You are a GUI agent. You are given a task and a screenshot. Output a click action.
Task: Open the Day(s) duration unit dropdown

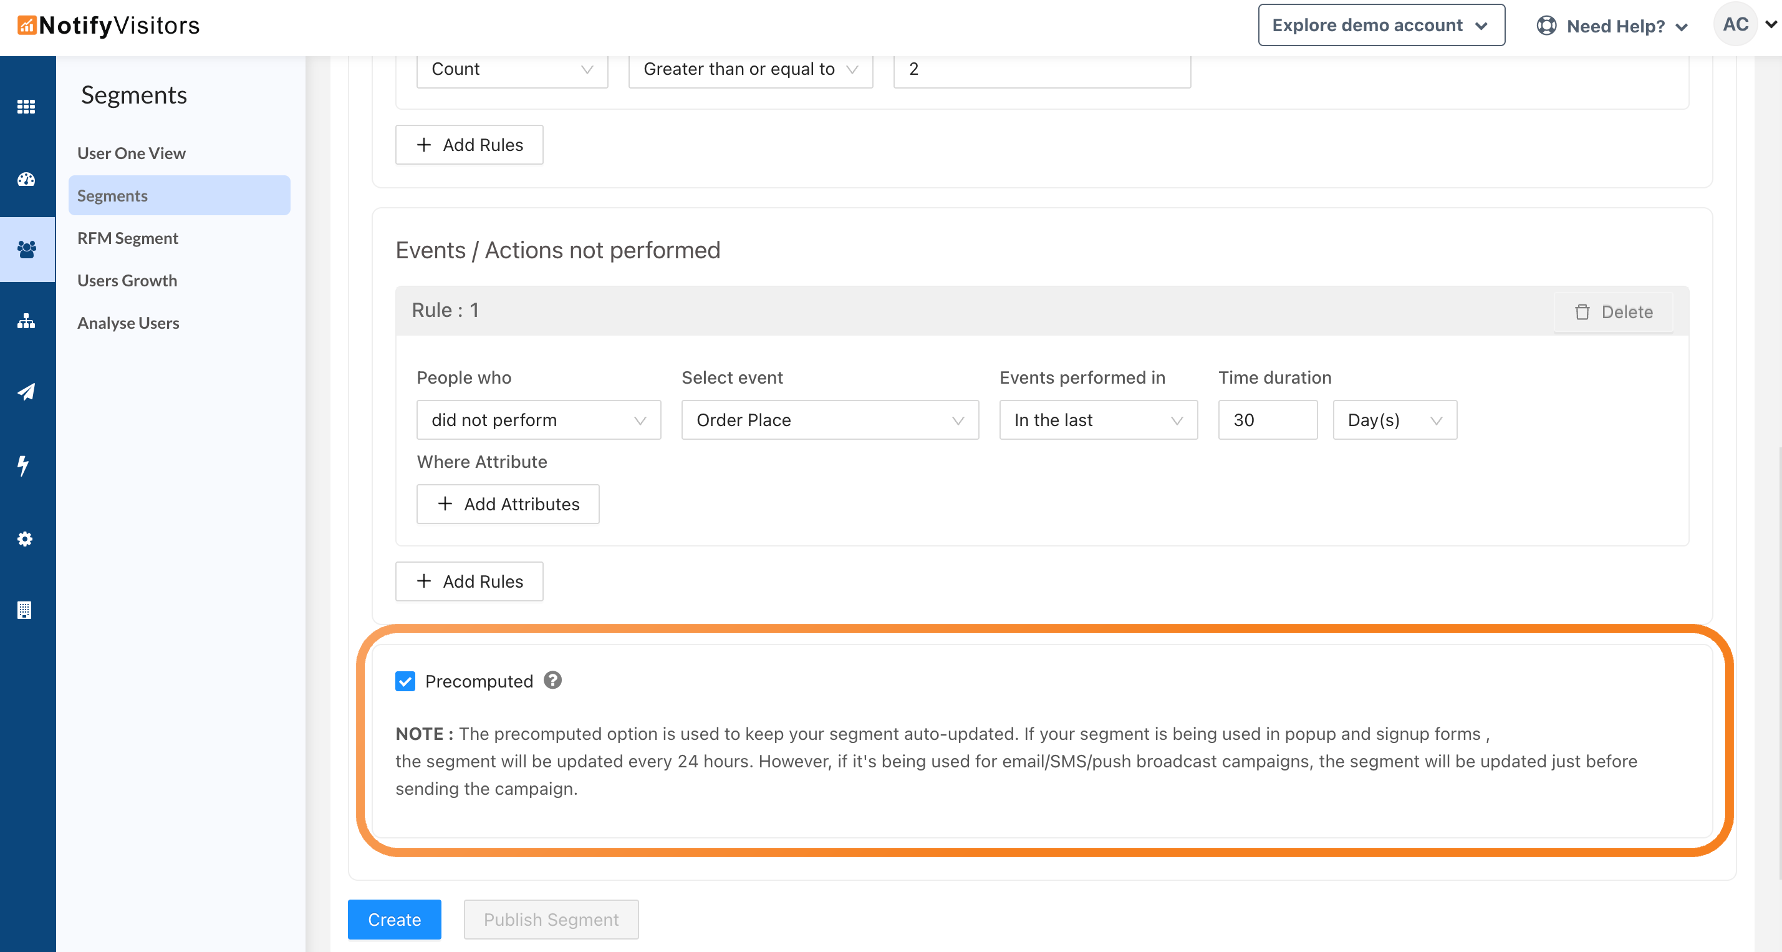click(x=1394, y=420)
